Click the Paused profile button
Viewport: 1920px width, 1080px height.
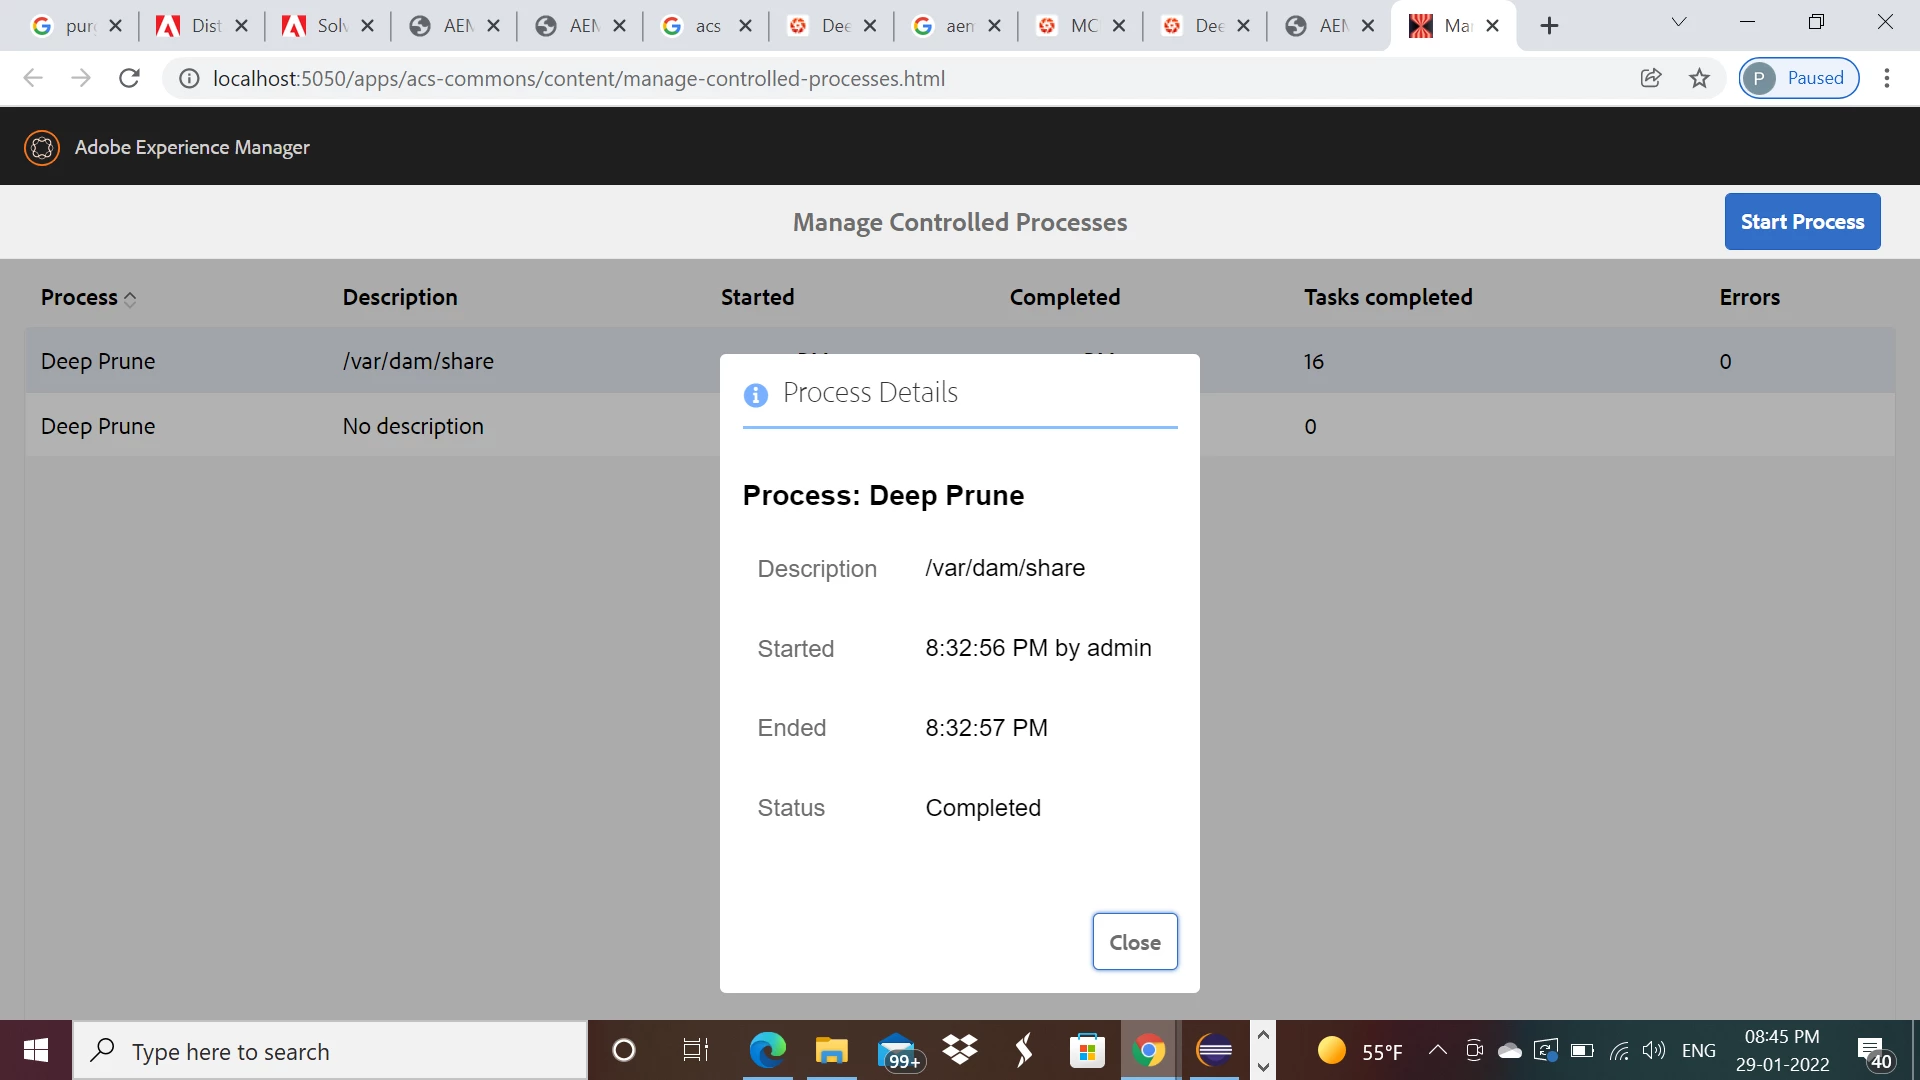click(1798, 78)
